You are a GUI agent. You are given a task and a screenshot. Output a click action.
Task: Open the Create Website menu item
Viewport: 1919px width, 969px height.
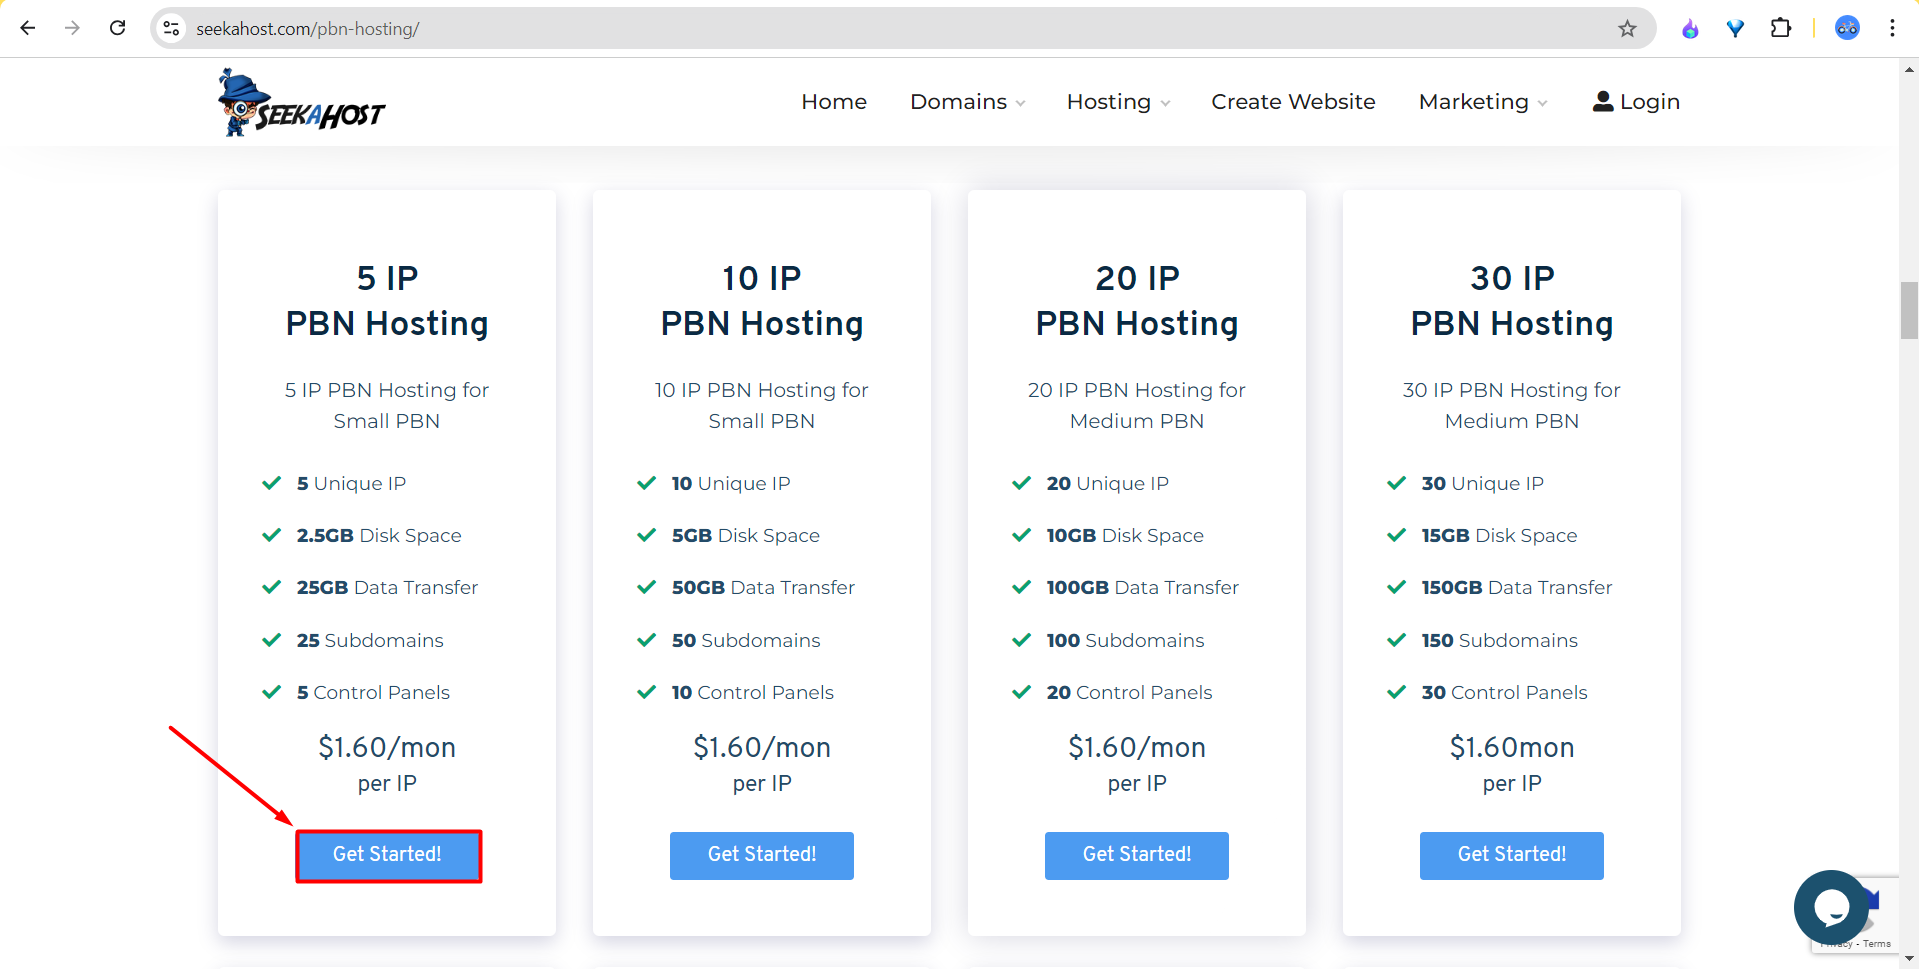1292,102
